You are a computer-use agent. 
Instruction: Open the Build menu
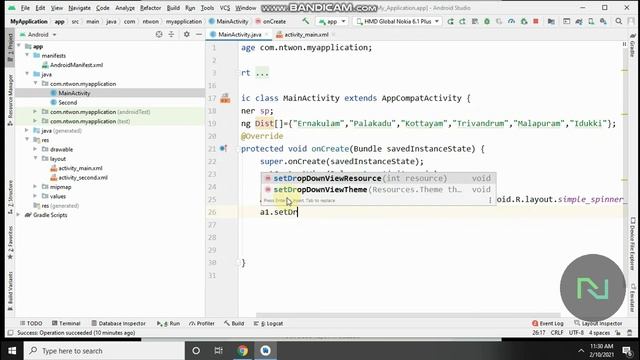pyautogui.click(x=173, y=8)
